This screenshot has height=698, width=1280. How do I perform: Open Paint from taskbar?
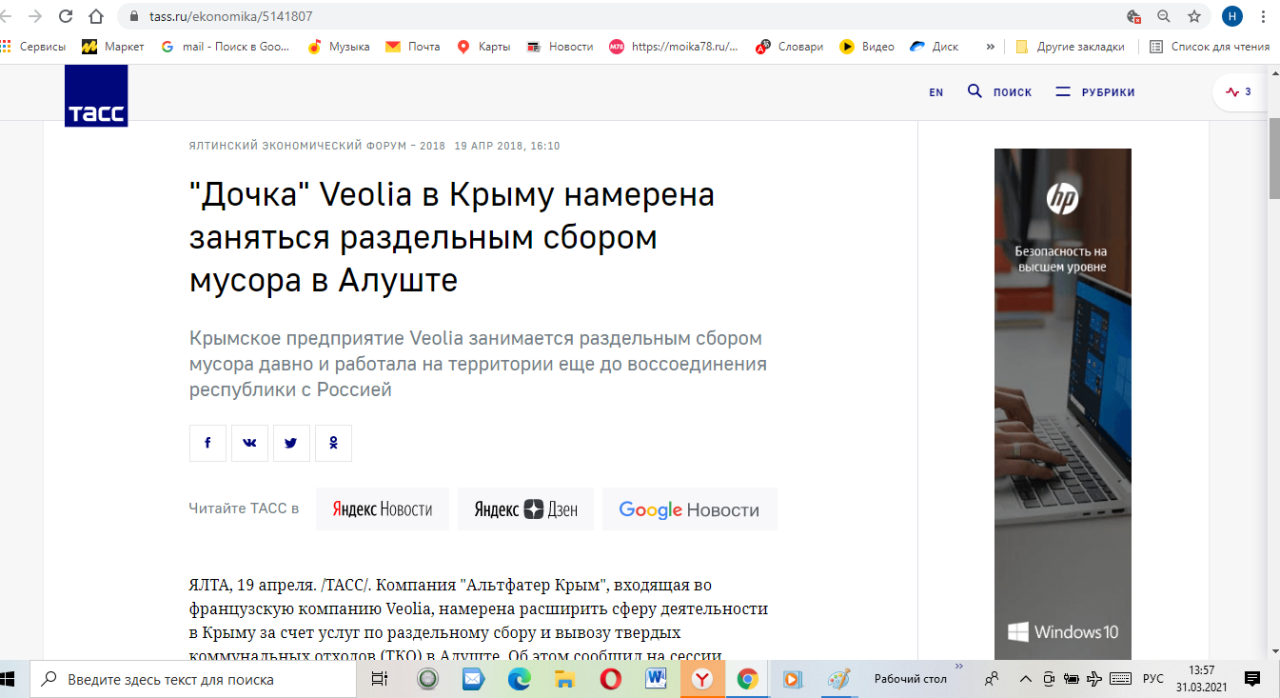click(838, 679)
